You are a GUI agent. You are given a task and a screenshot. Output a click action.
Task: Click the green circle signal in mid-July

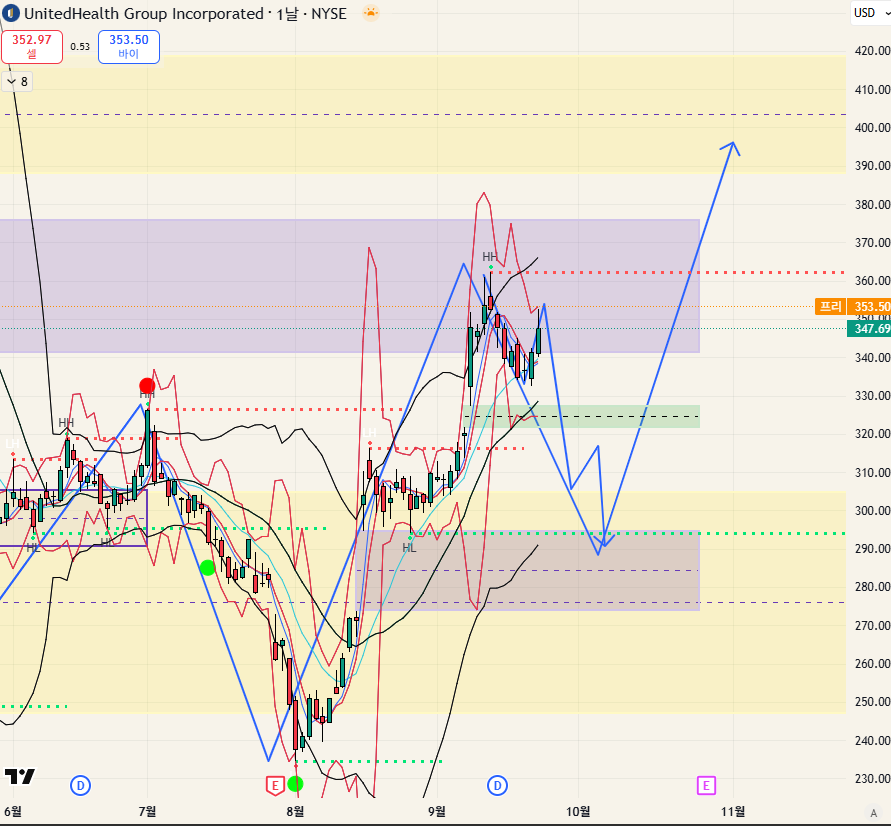click(x=207, y=567)
